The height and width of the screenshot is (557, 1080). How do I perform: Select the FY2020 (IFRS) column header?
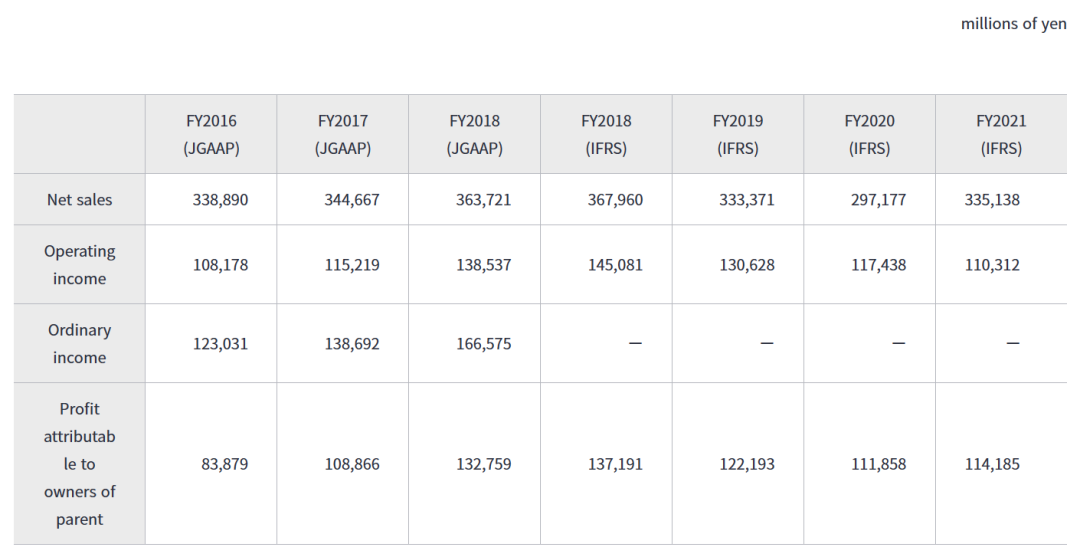[x=869, y=134]
